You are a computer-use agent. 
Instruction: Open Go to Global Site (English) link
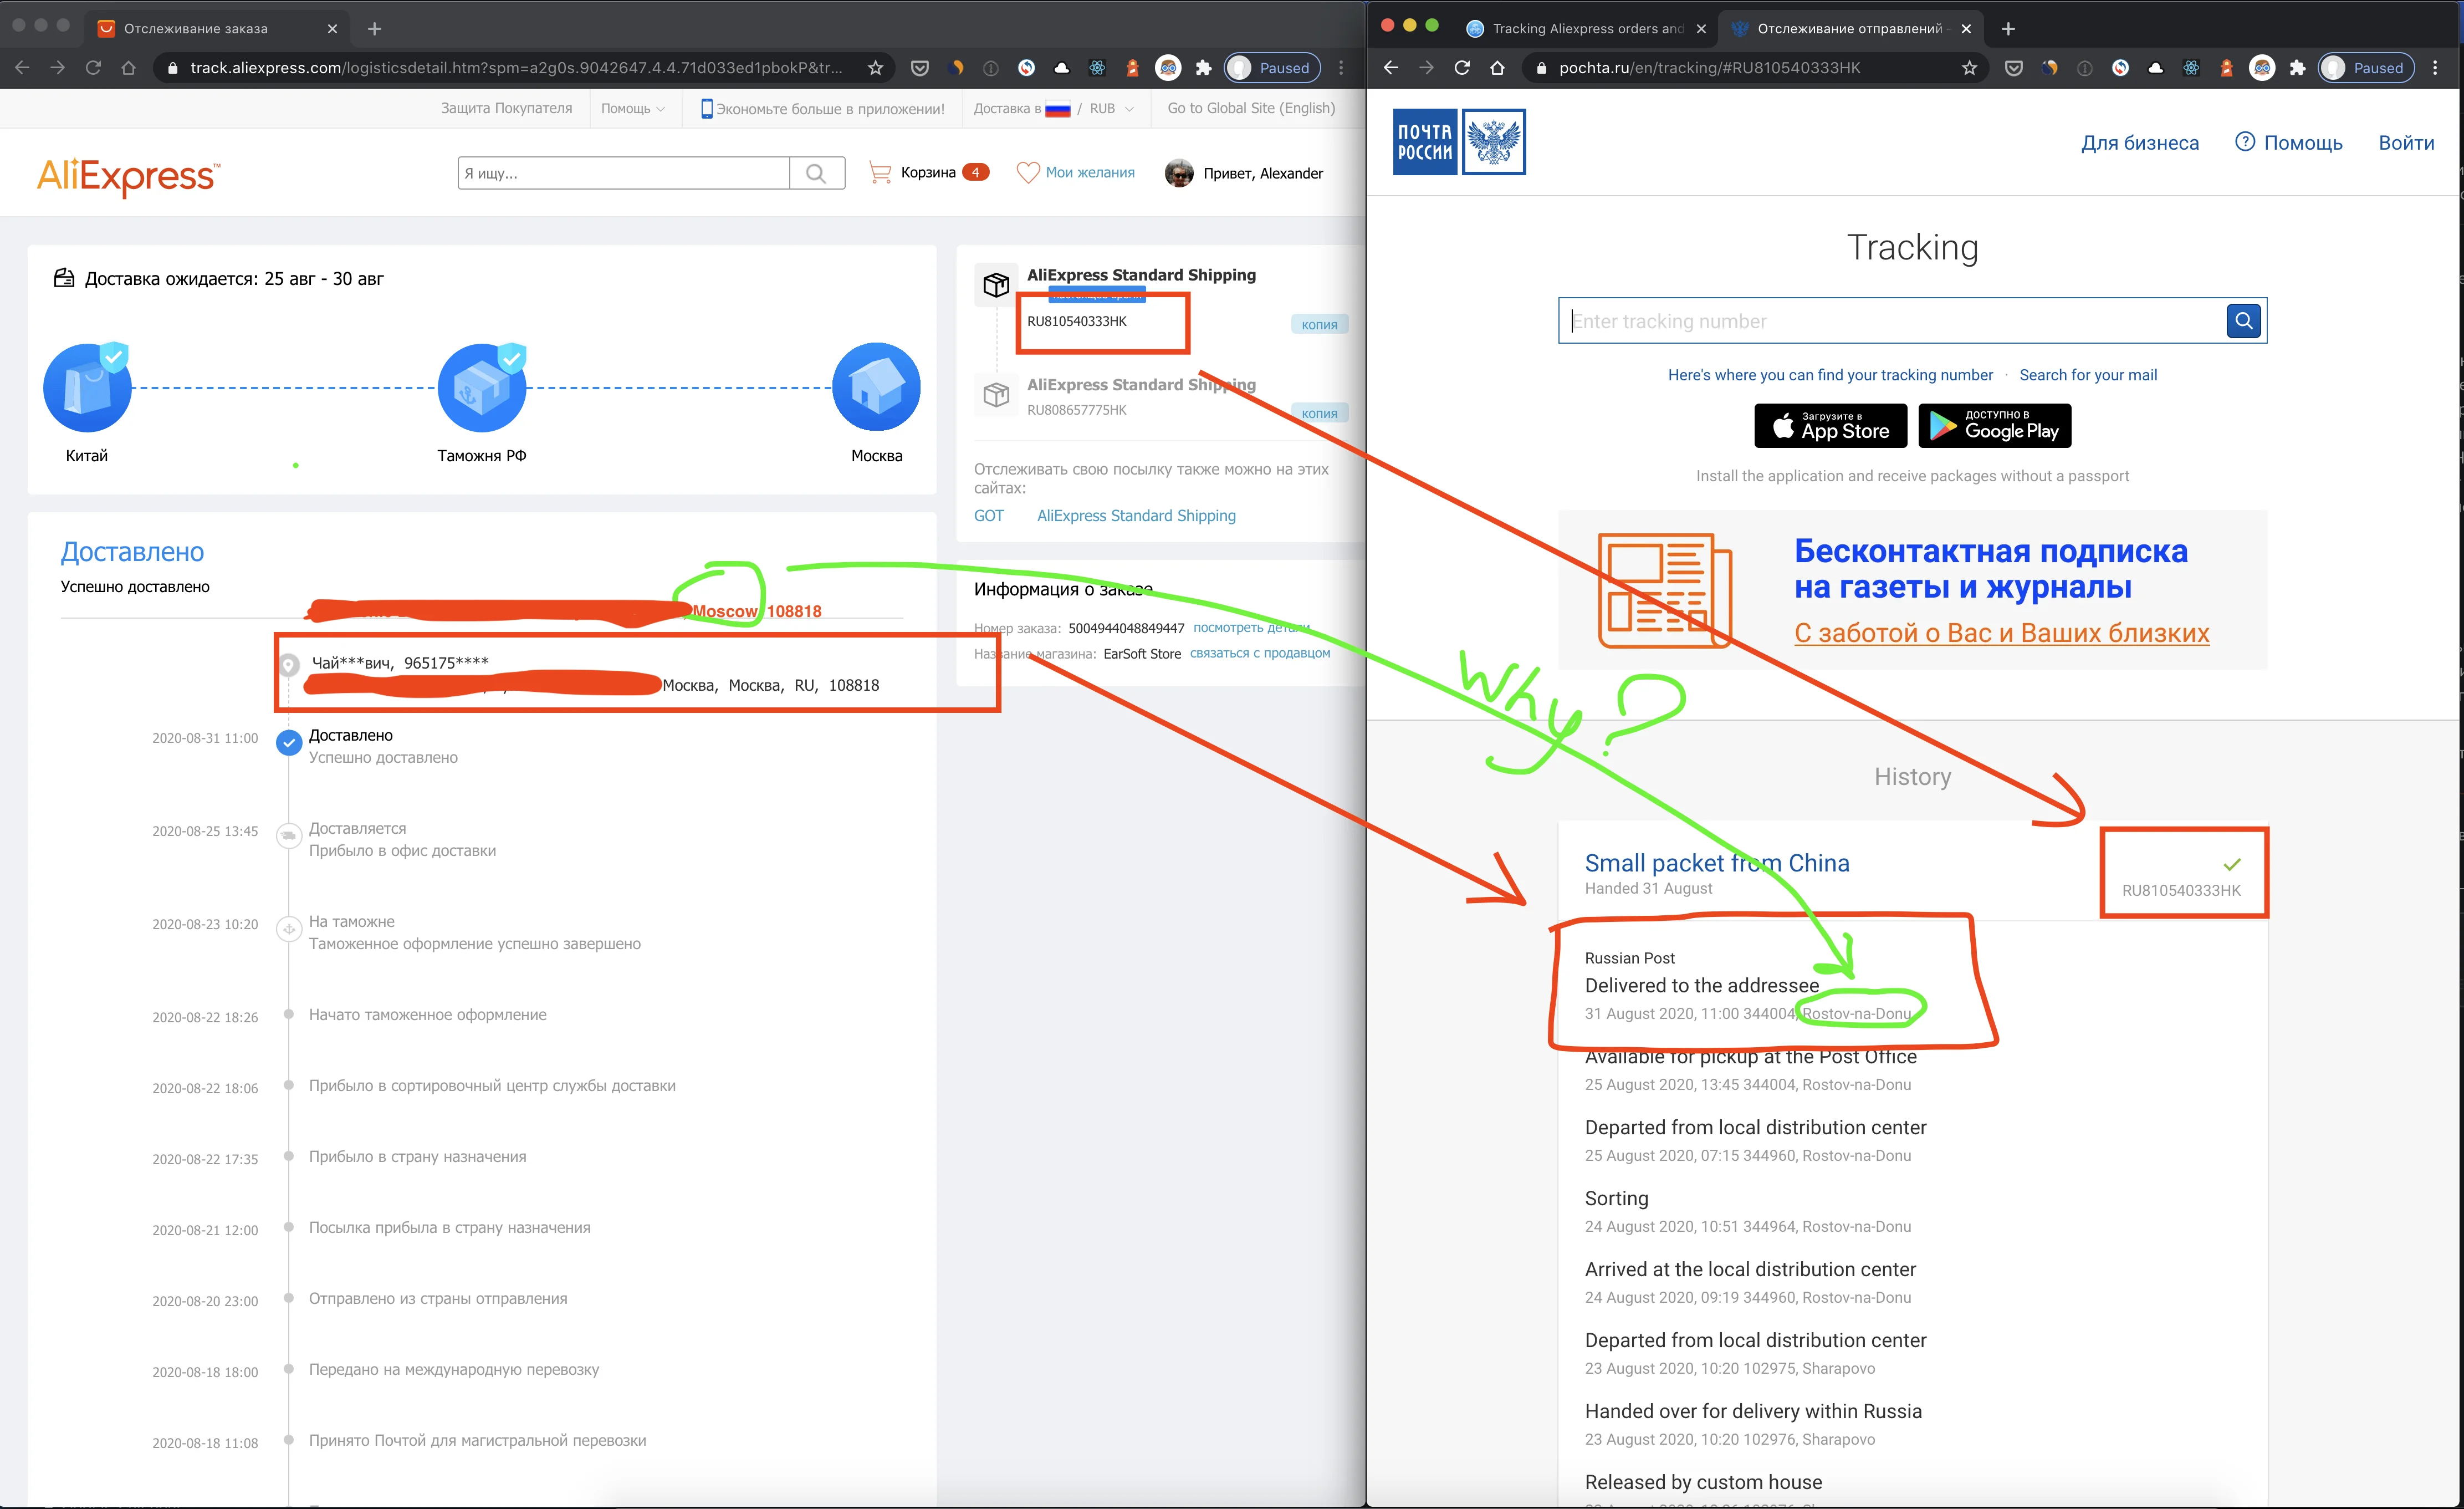tap(1250, 108)
